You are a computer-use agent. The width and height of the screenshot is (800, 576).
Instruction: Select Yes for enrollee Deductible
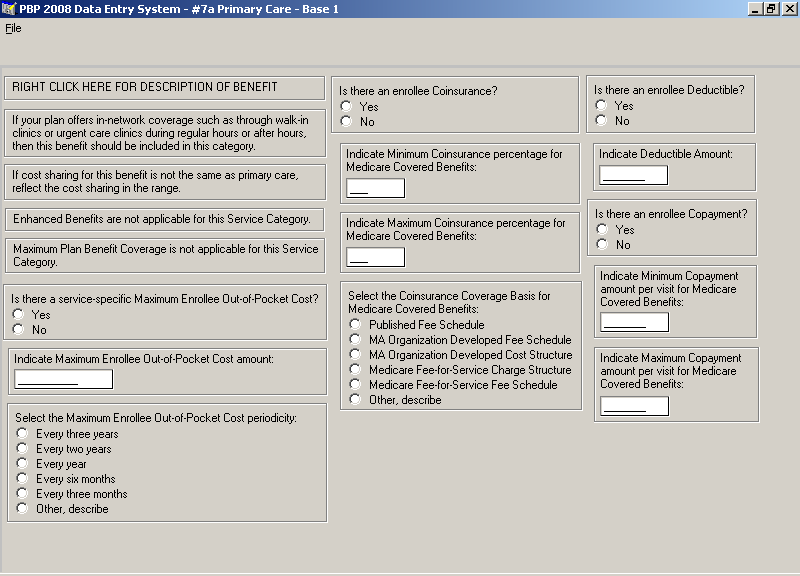point(601,105)
